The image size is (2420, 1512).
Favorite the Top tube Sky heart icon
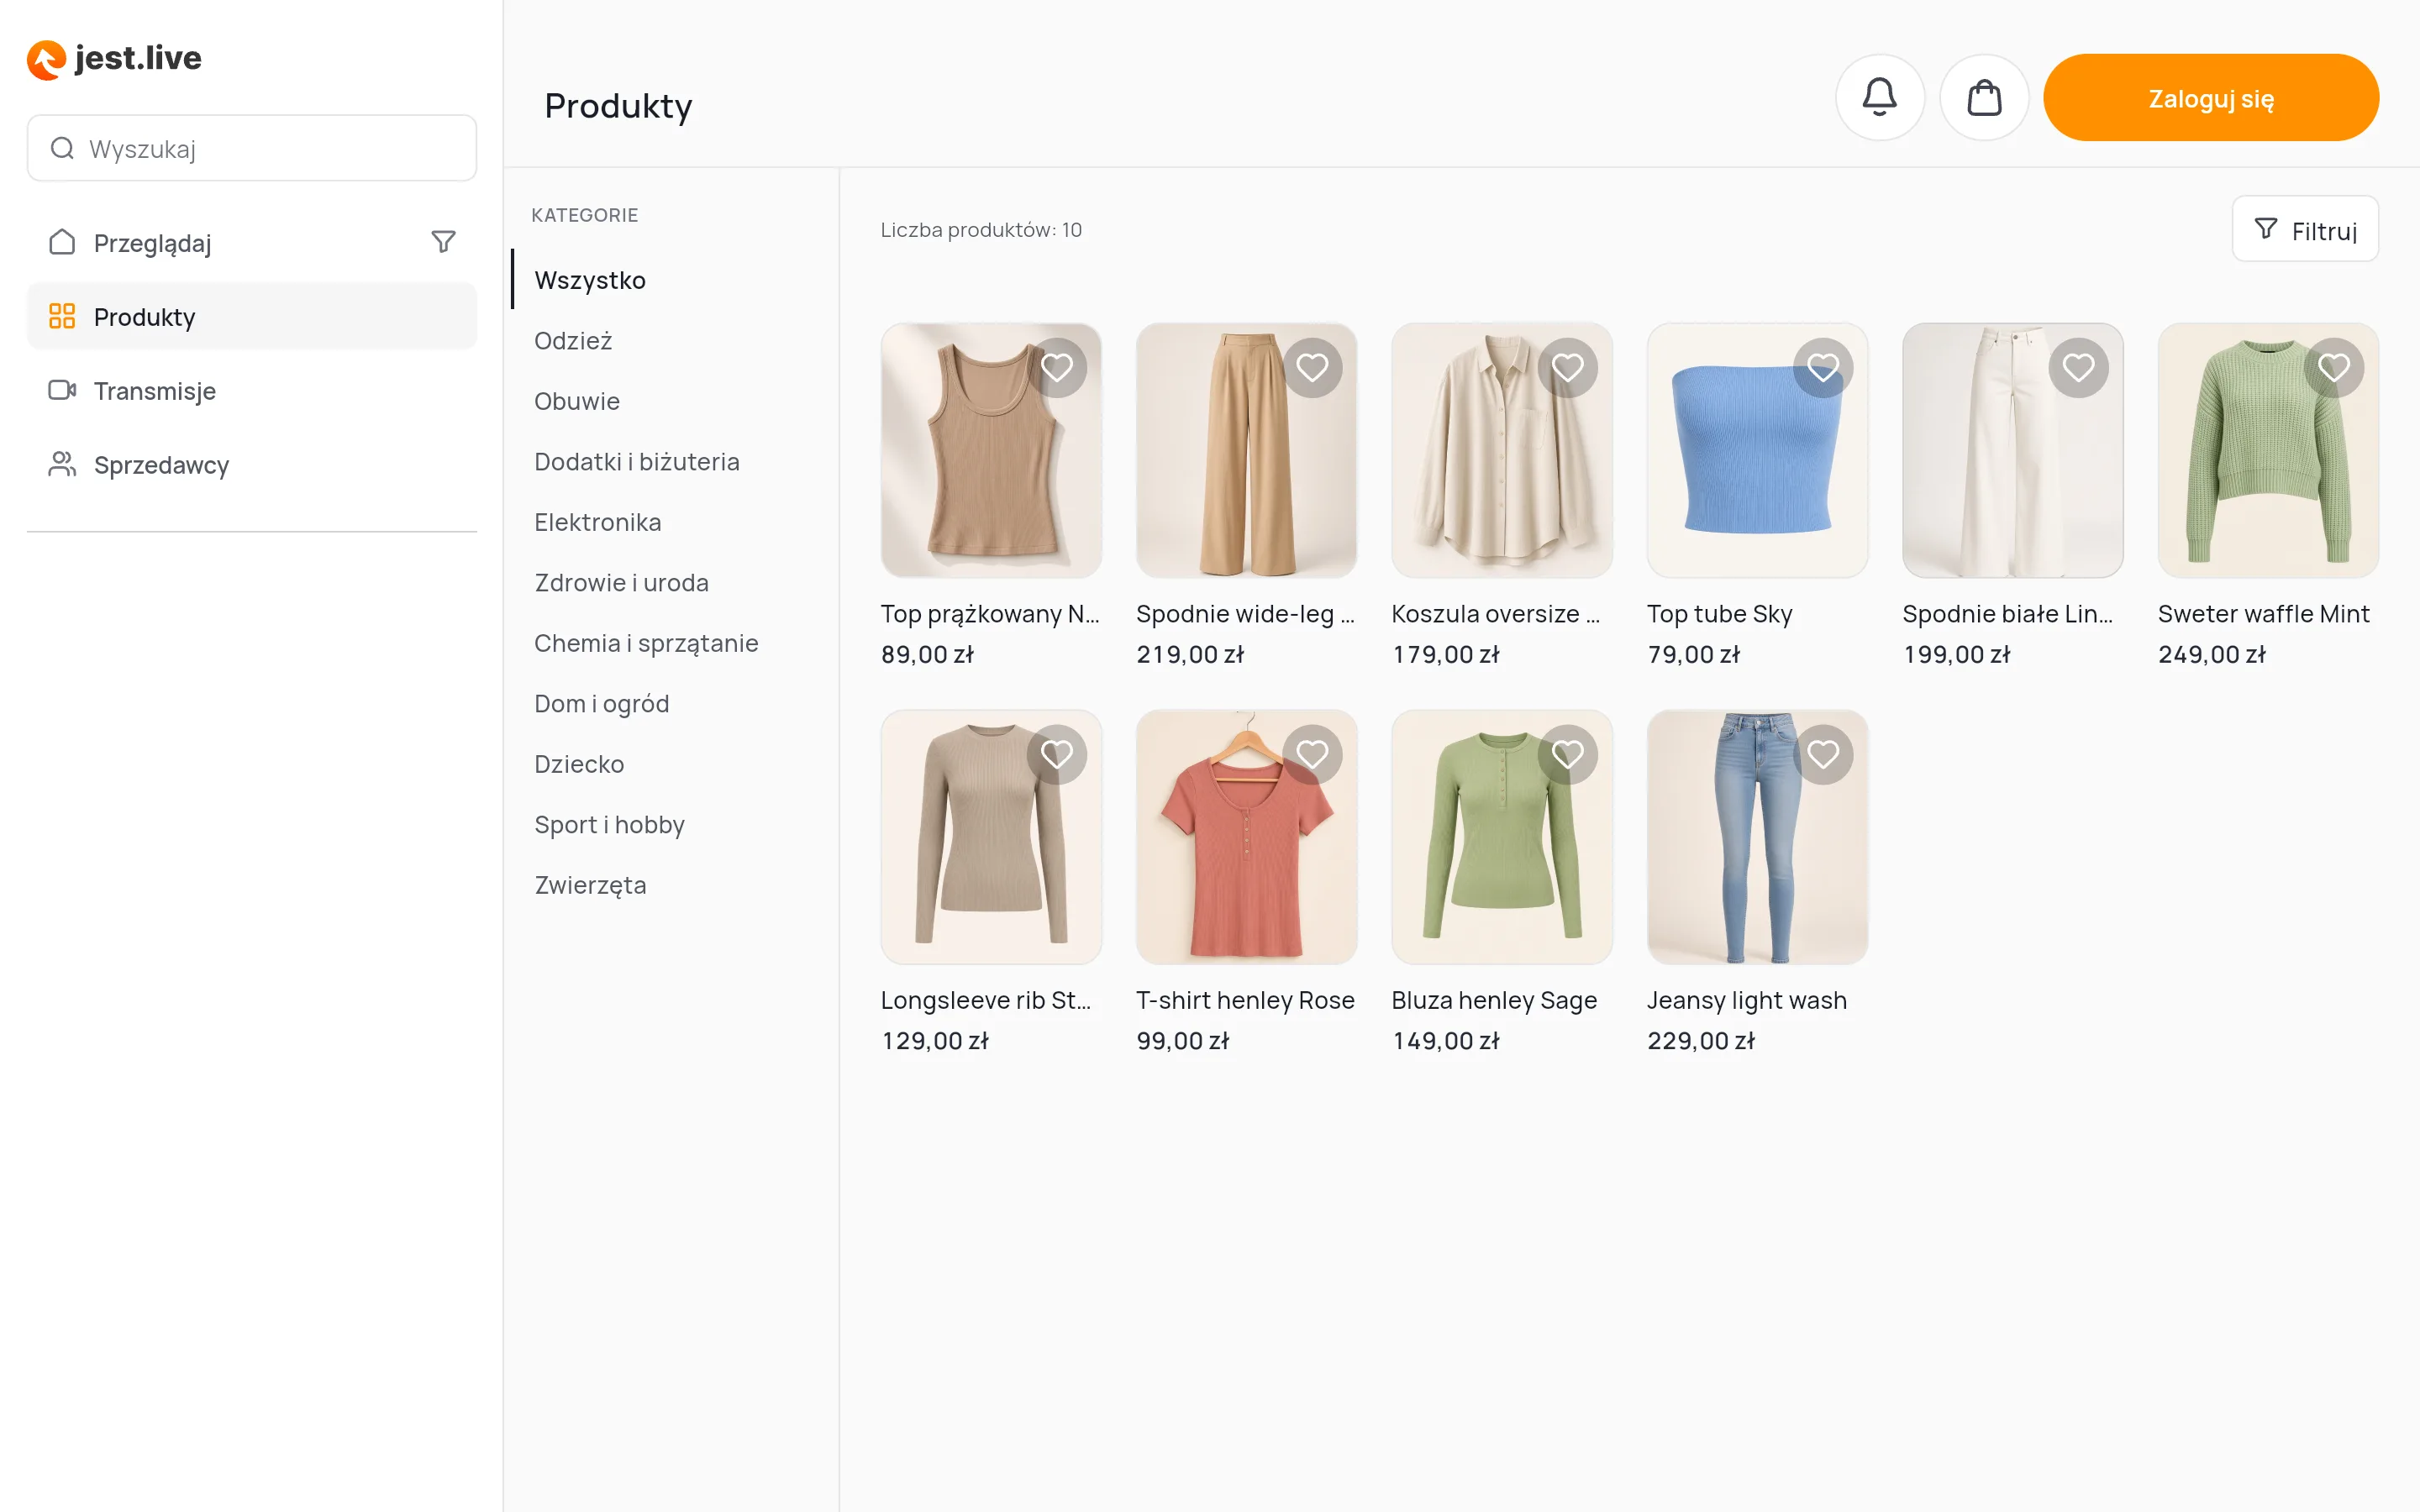pos(1823,368)
